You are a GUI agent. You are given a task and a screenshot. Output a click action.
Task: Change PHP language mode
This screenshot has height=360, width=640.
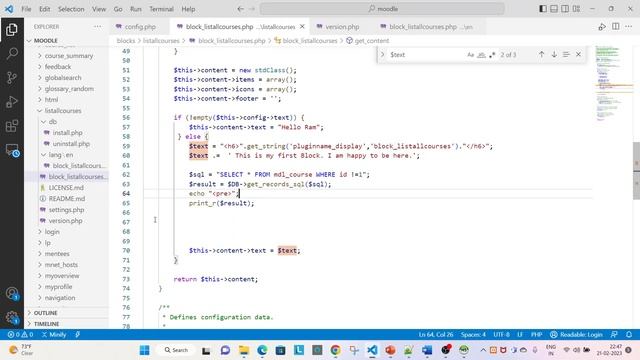pos(536,334)
